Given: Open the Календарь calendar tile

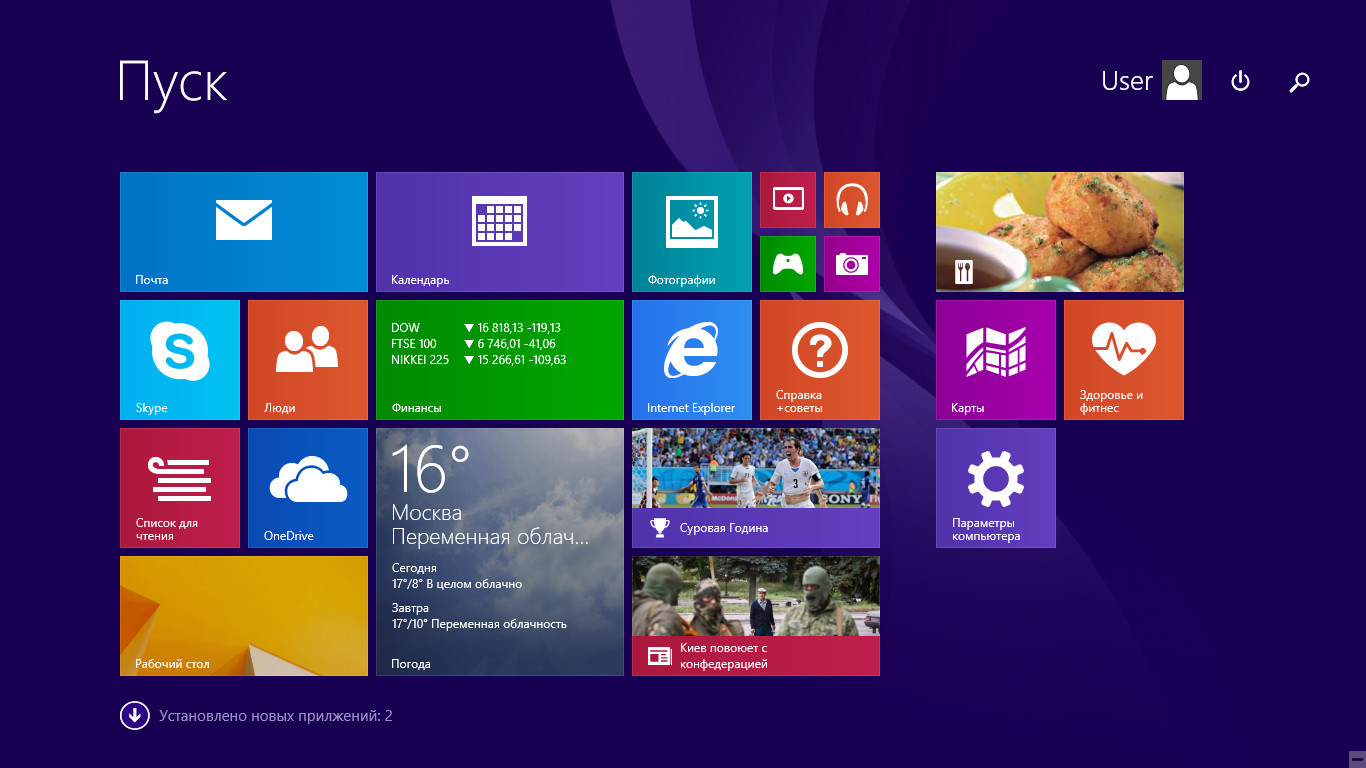Looking at the screenshot, I should tap(499, 231).
